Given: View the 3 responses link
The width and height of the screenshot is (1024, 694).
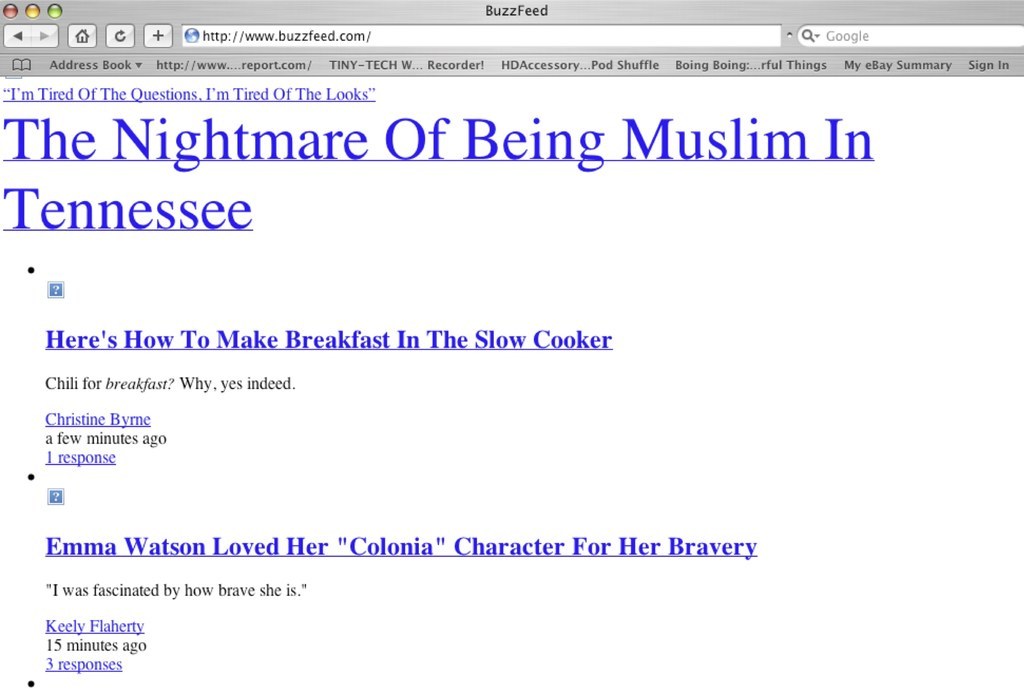Looking at the screenshot, I should 84,665.
